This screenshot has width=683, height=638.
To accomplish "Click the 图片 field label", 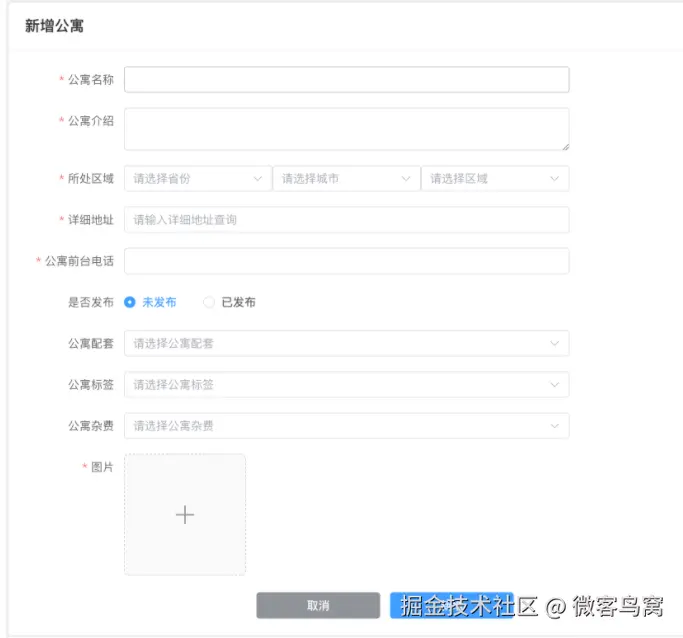I will [102, 467].
